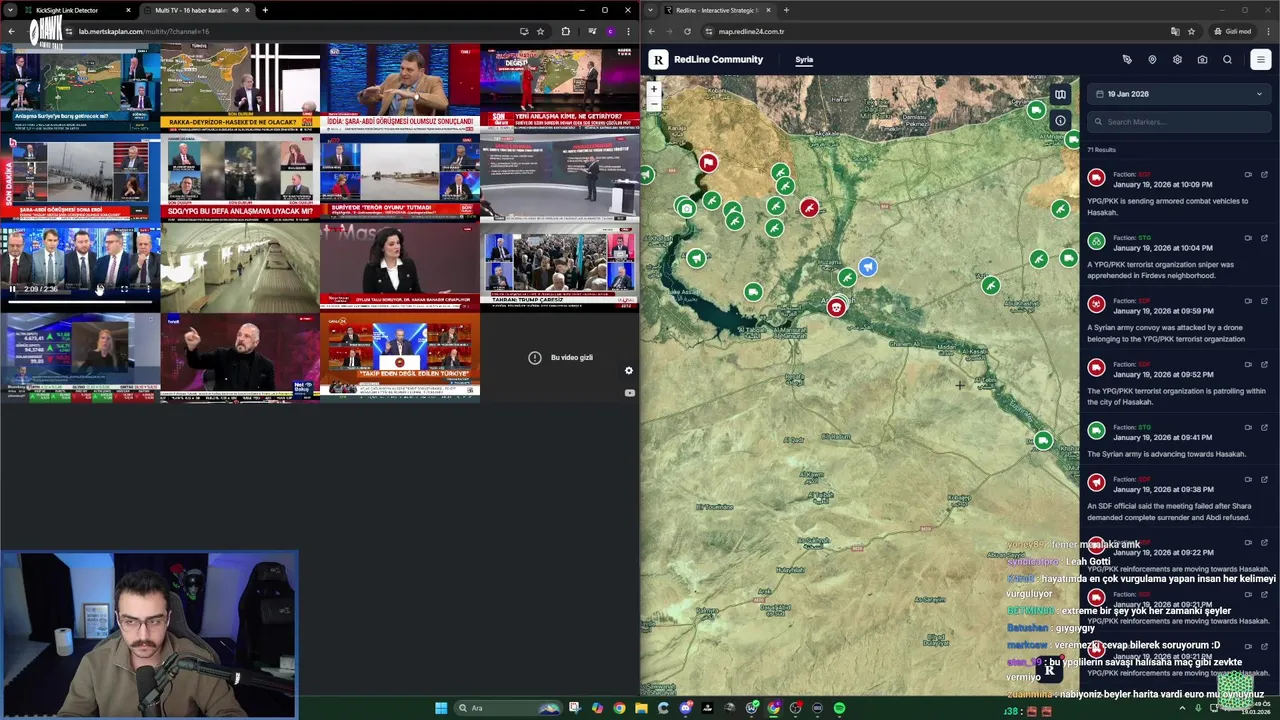This screenshot has height=720, width=1280.
Task: Click the green camera marker on map
Action: 686,208
